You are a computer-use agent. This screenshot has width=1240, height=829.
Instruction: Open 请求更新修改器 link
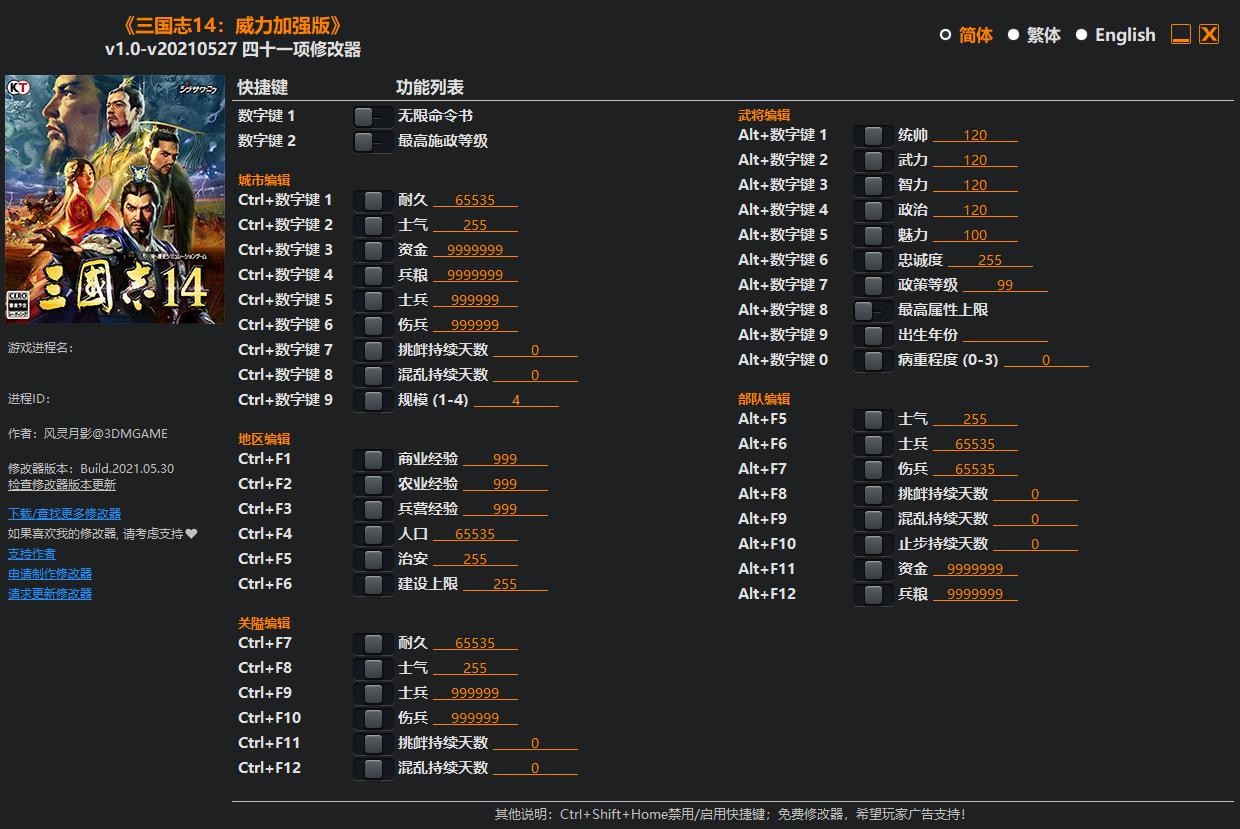50,594
